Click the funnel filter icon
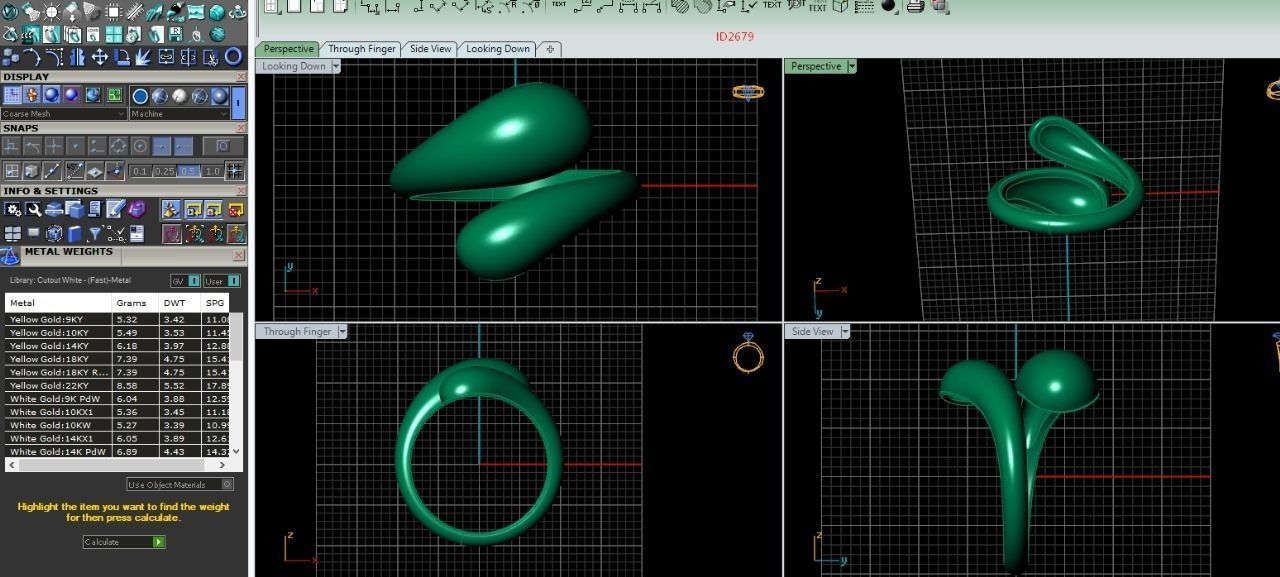1280x577 pixels. click(x=95, y=233)
